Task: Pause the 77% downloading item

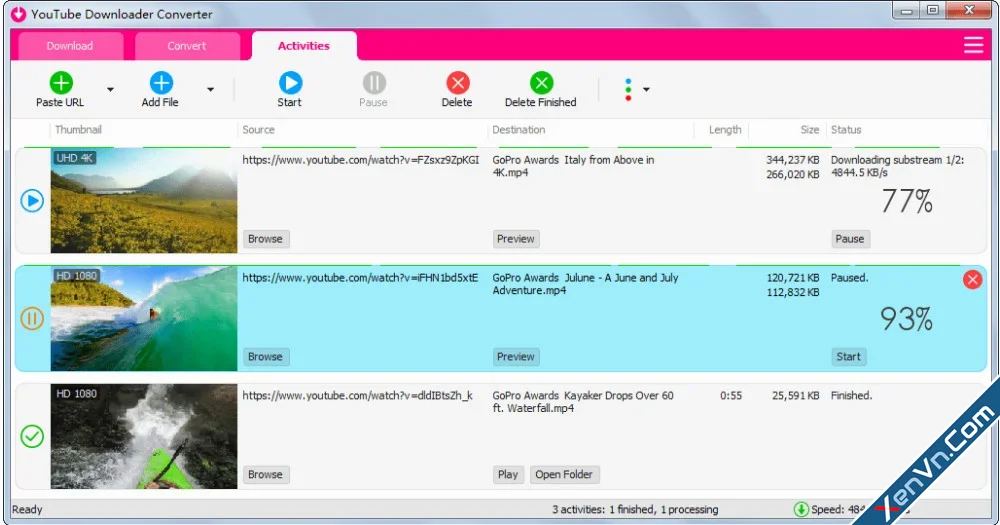Action: click(x=850, y=239)
